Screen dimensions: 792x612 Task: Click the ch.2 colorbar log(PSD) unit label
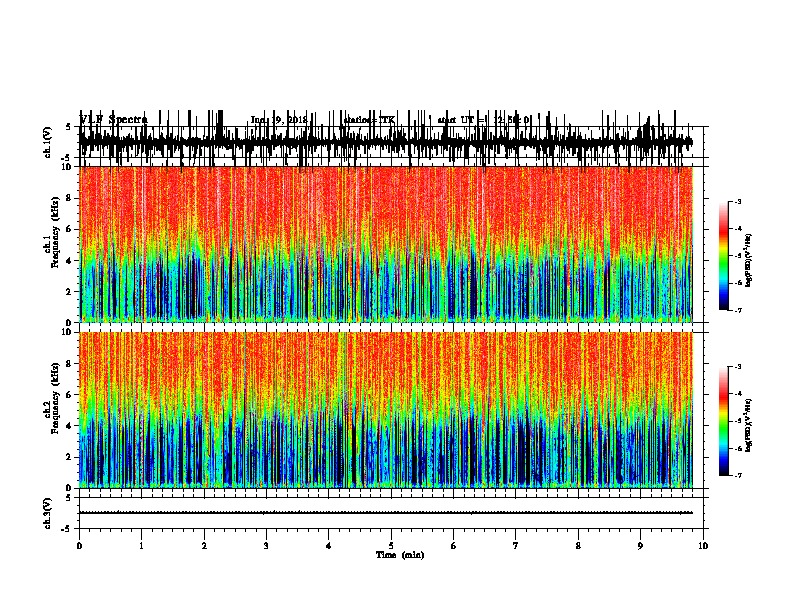point(748,425)
